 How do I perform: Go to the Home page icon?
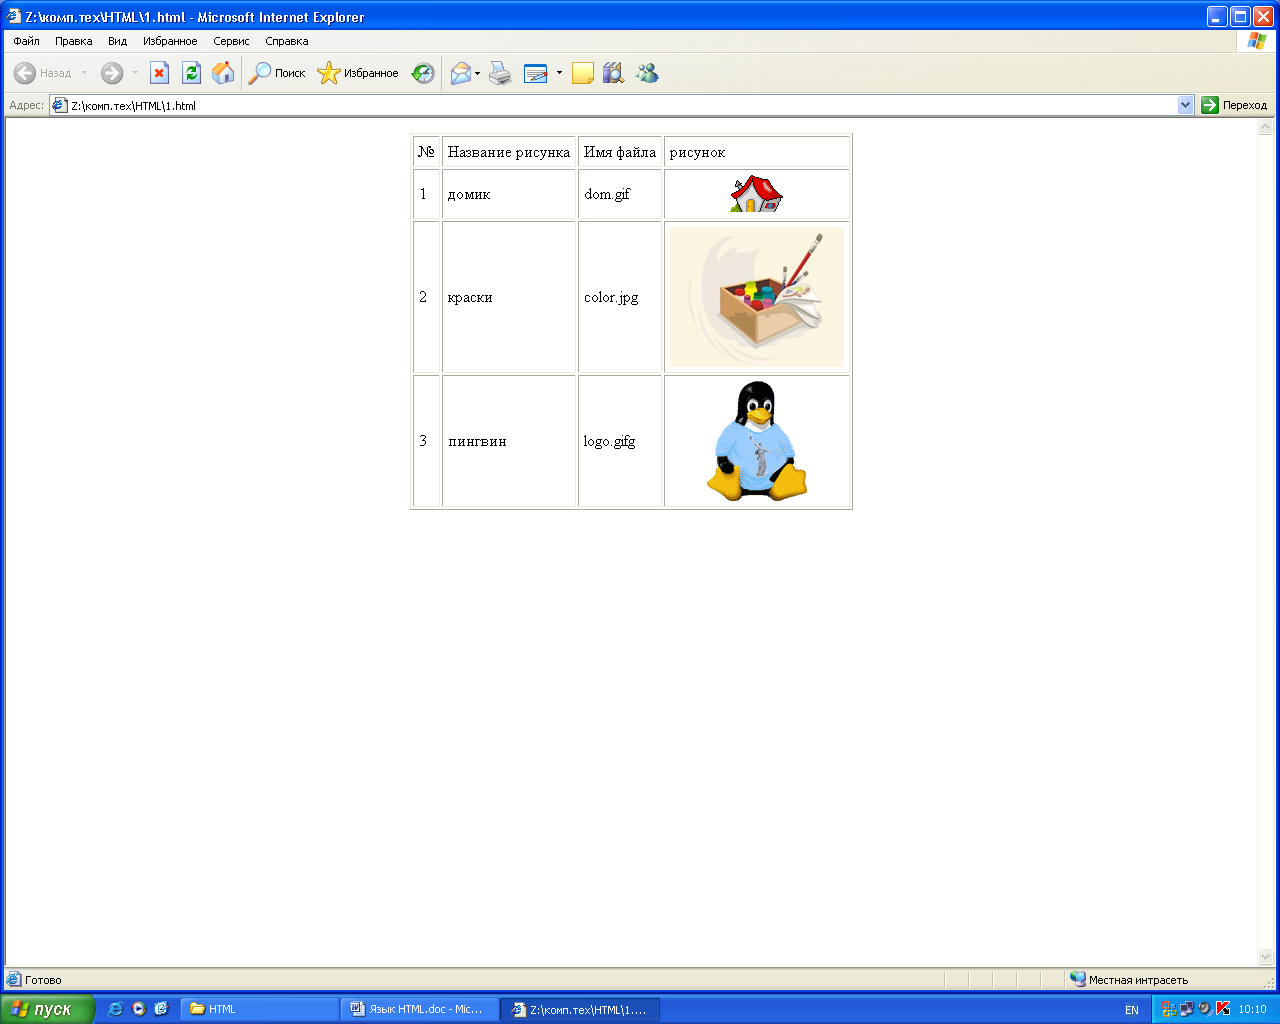pyautogui.click(x=223, y=73)
